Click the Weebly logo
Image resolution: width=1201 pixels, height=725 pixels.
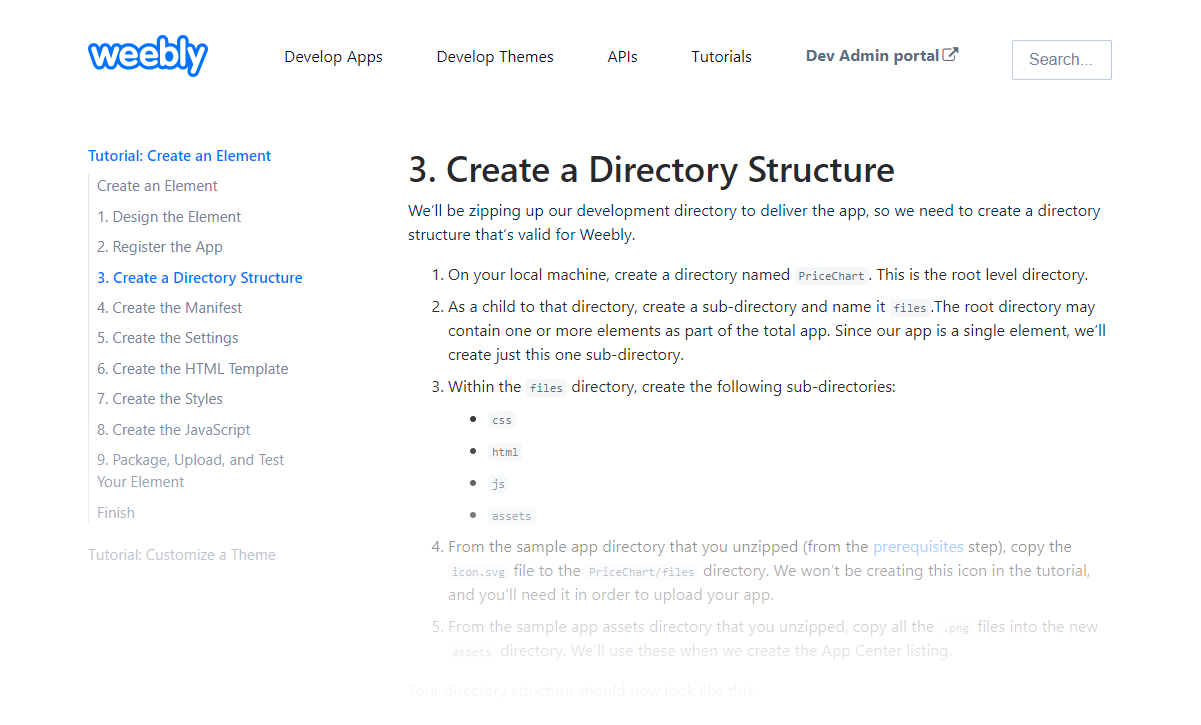click(x=147, y=56)
